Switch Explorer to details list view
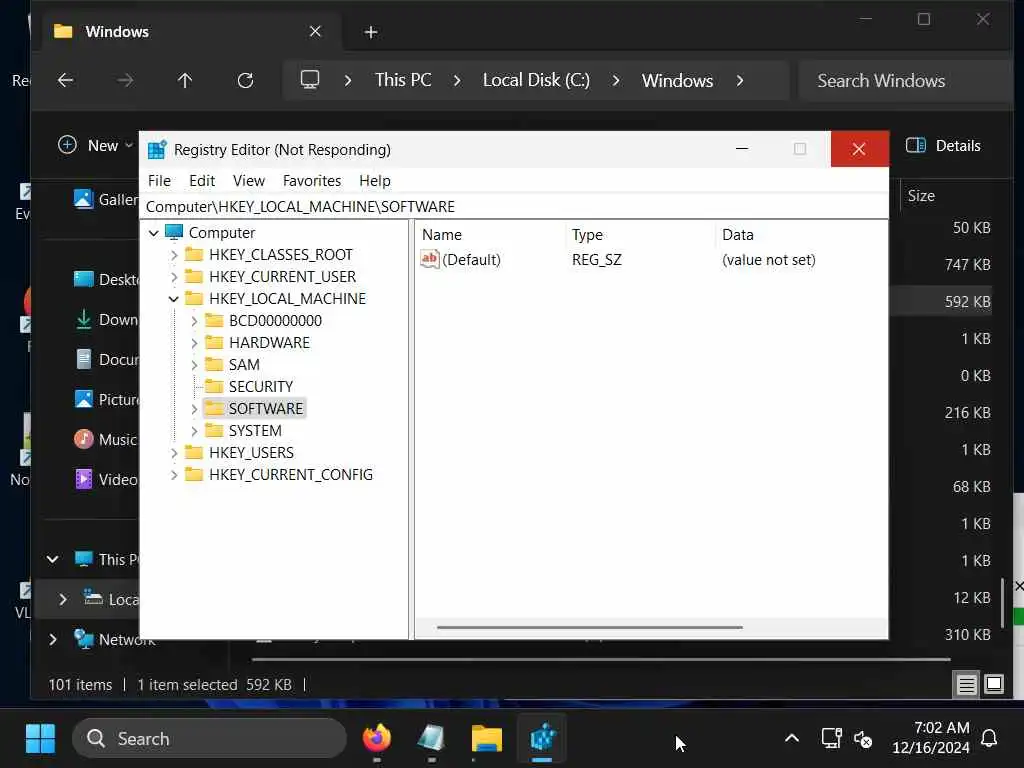The height and width of the screenshot is (768, 1024). [x=966, y=684]
